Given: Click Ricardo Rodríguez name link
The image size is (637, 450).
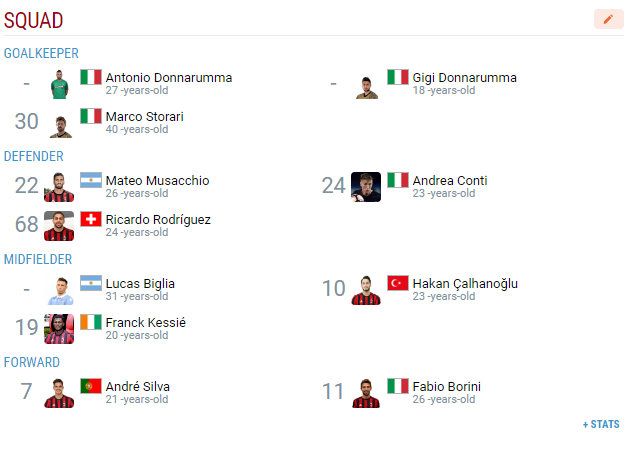Looking at the screenshot, I should (158, 219).
